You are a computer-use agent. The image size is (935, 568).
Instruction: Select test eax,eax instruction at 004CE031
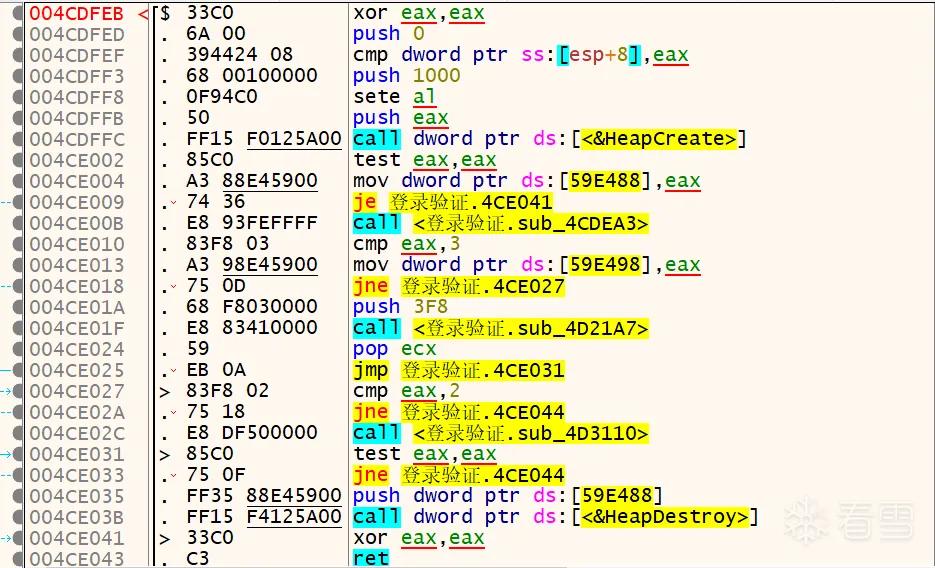425,454
